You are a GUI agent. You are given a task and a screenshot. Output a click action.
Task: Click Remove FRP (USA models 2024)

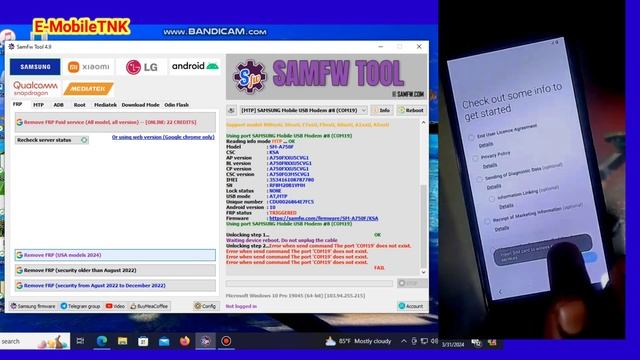point(115,255)
